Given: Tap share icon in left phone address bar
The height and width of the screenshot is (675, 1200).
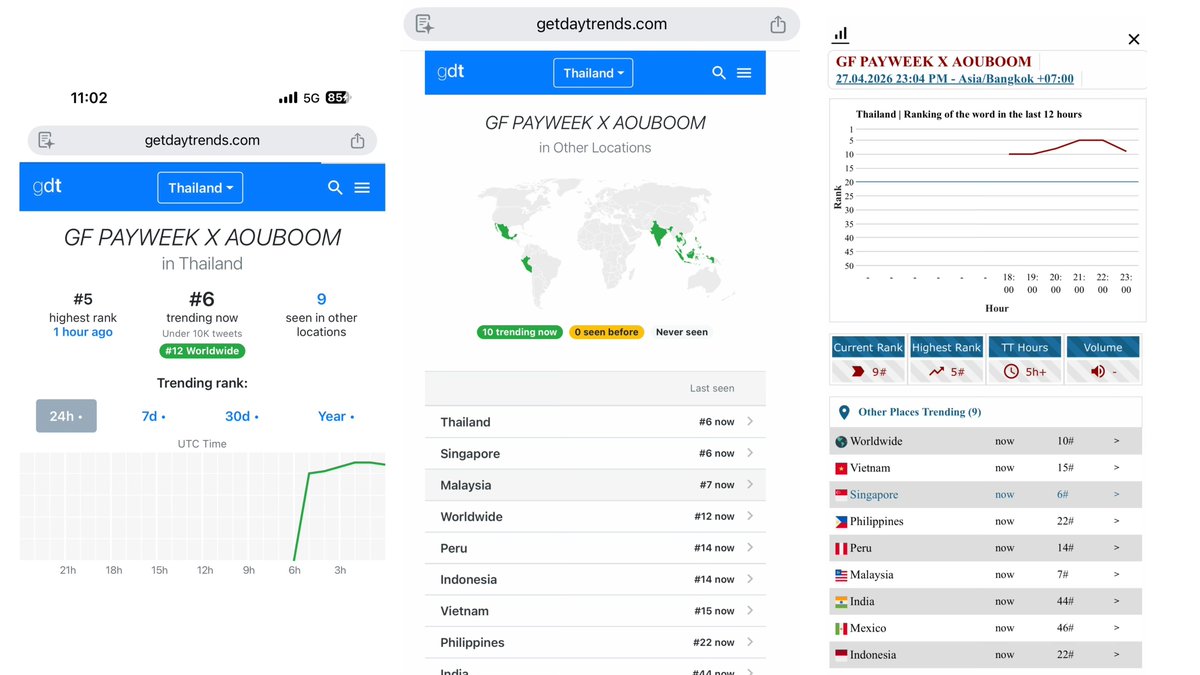Looking at the screenshot, I should (357, 141).
